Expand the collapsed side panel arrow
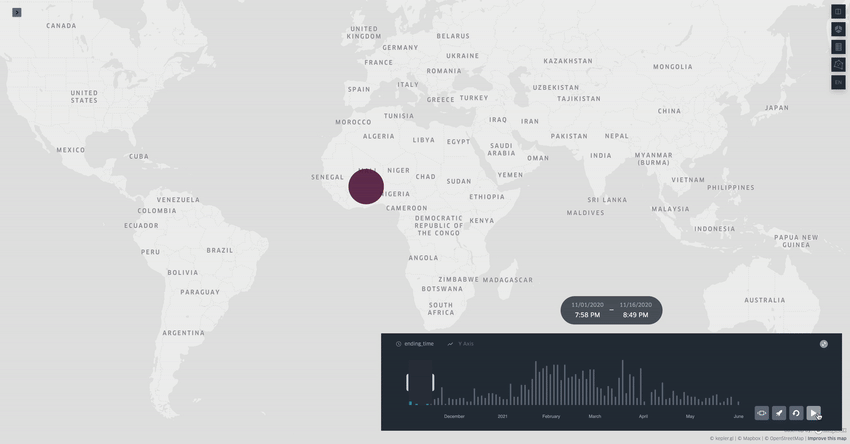Viewport: 850px width, 444px height. (x=17, y=12)
